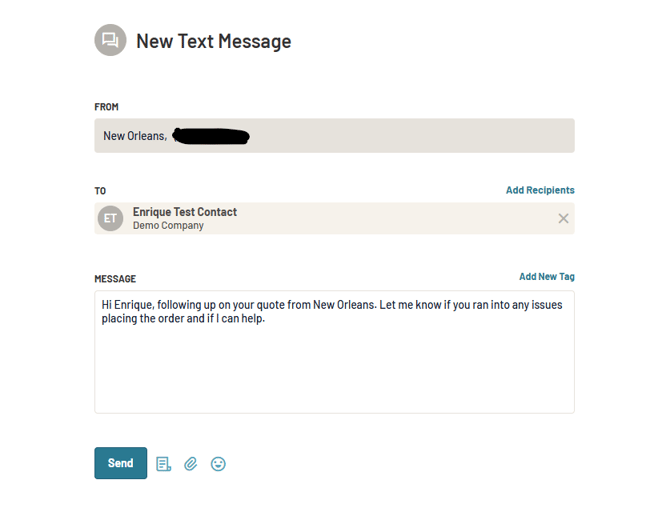Click the chat bubbles icon beside the title
The height and width of the screenshot is (512, 670).
point(110,40)
